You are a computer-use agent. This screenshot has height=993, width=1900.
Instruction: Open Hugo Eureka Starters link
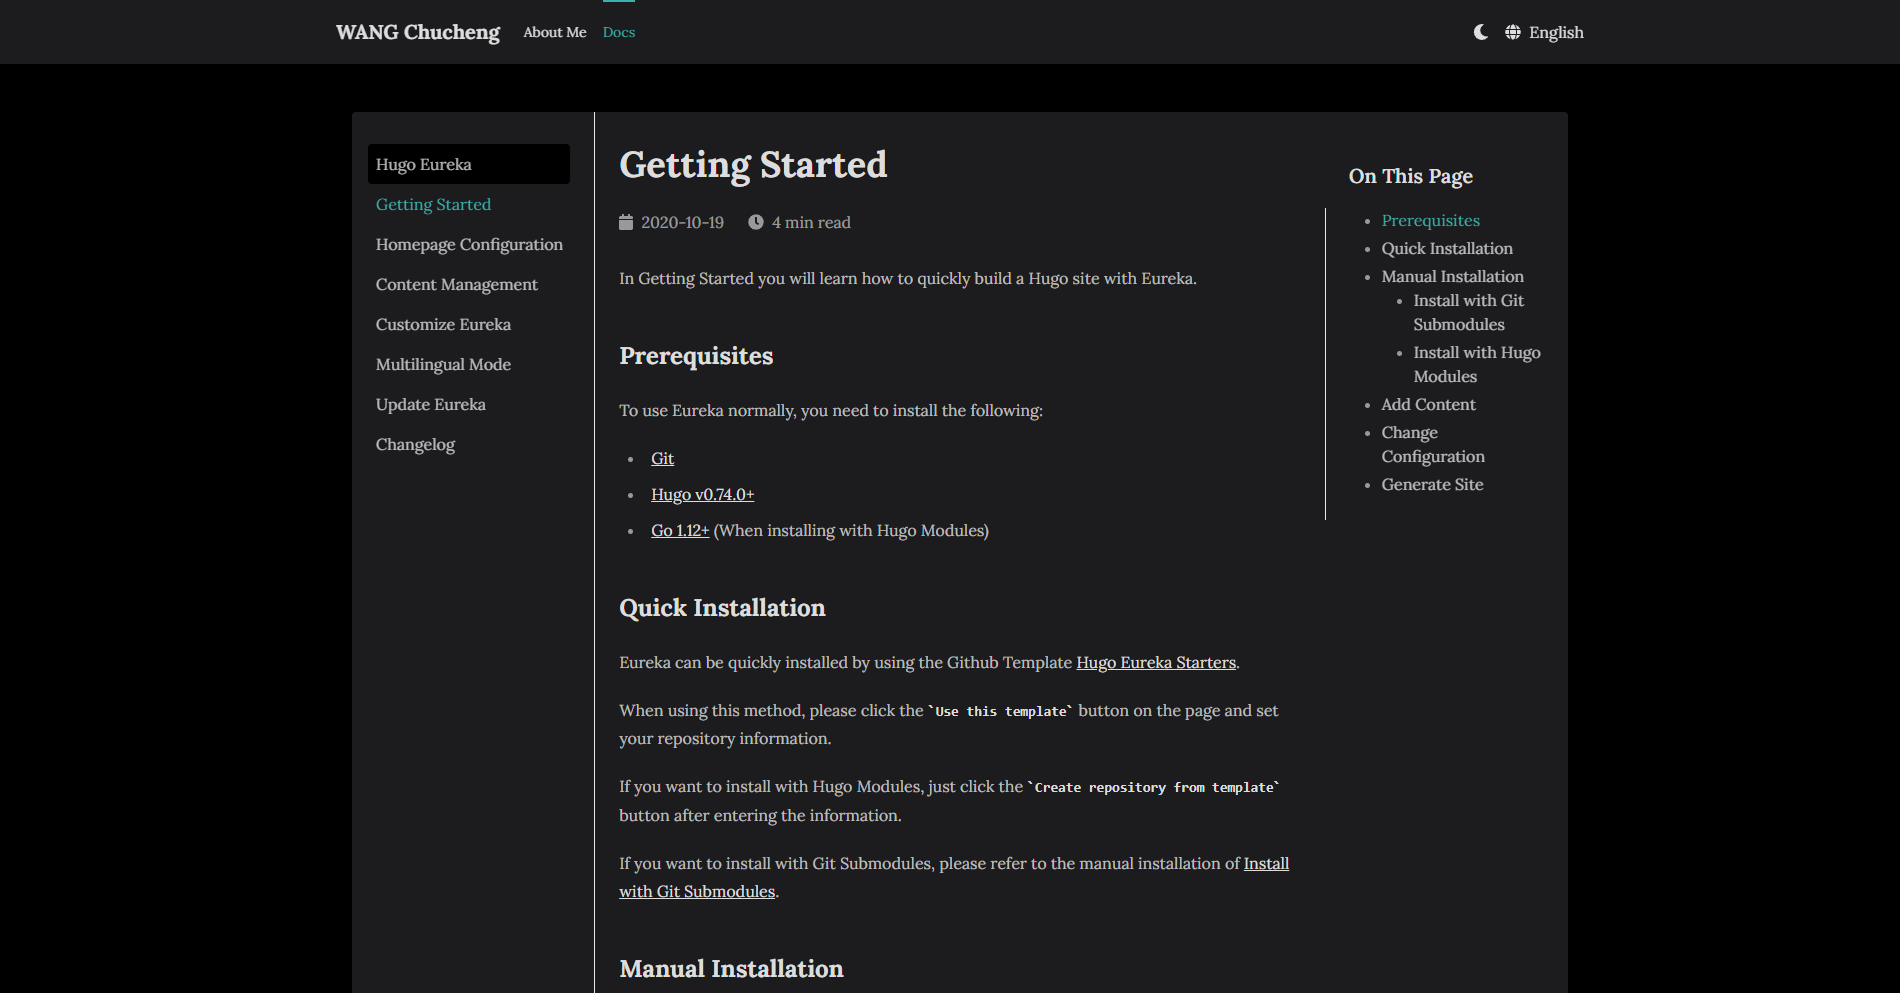pos(1156,662)
